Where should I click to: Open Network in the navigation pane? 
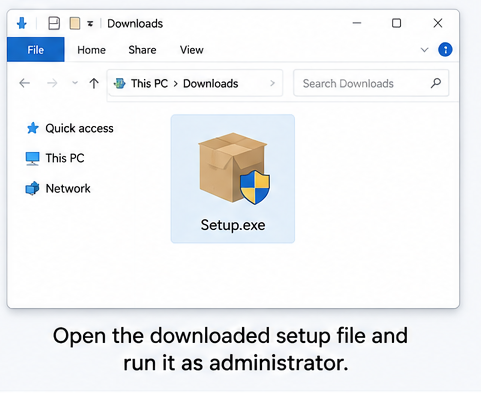(x=58, y=189)
